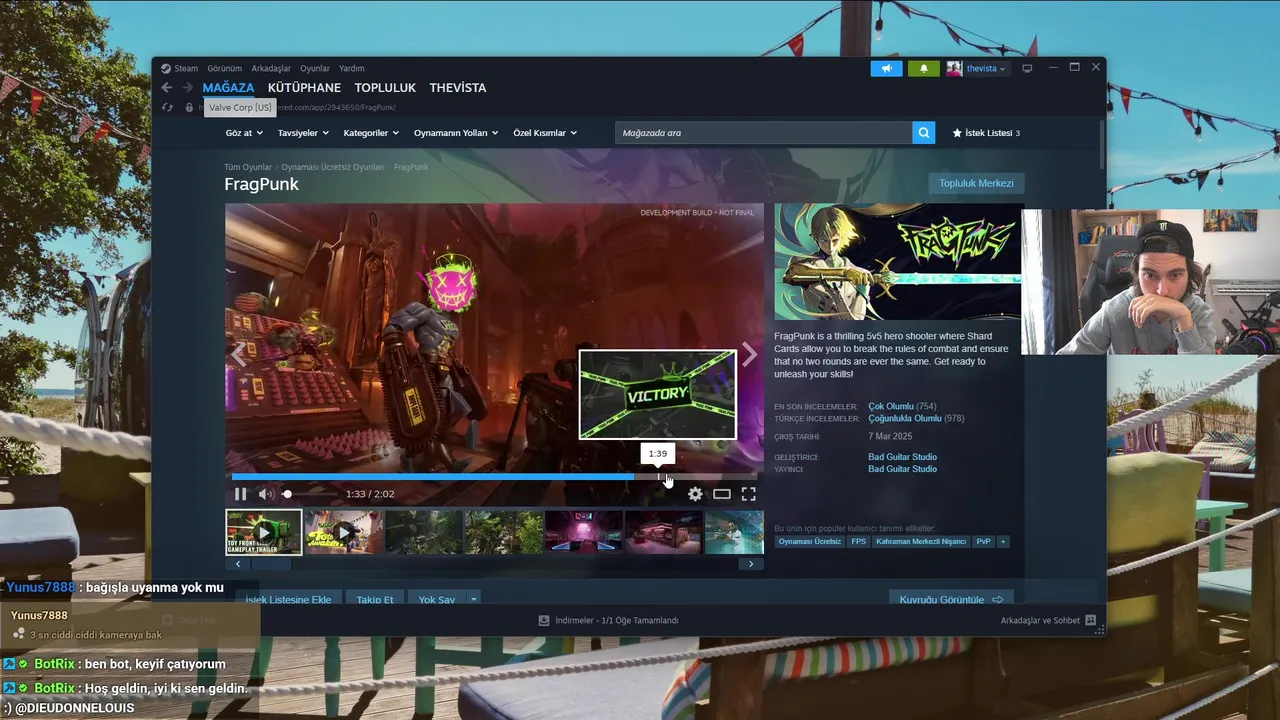Screen dimensions: 1280x720
Task: Pause the FragPunk trailer video
Action: (x=240, y=494)
